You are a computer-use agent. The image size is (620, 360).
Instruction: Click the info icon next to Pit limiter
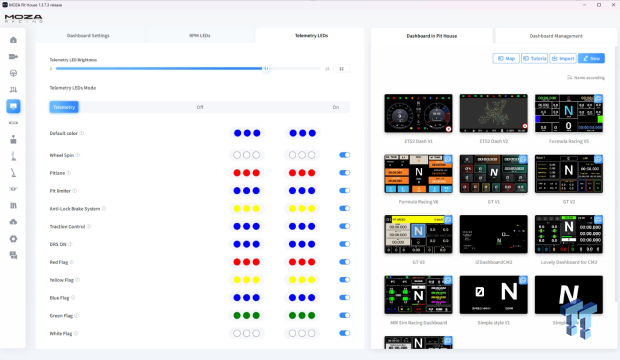click(75, 191)
